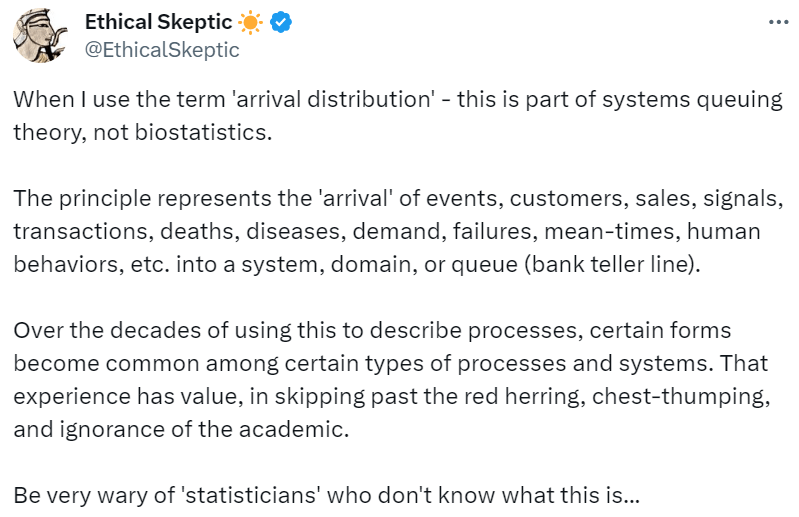The width and height of the screenshot is (799, 517).
Task: Click the text 'The principle represents'
Action: (x=122, y=198)
